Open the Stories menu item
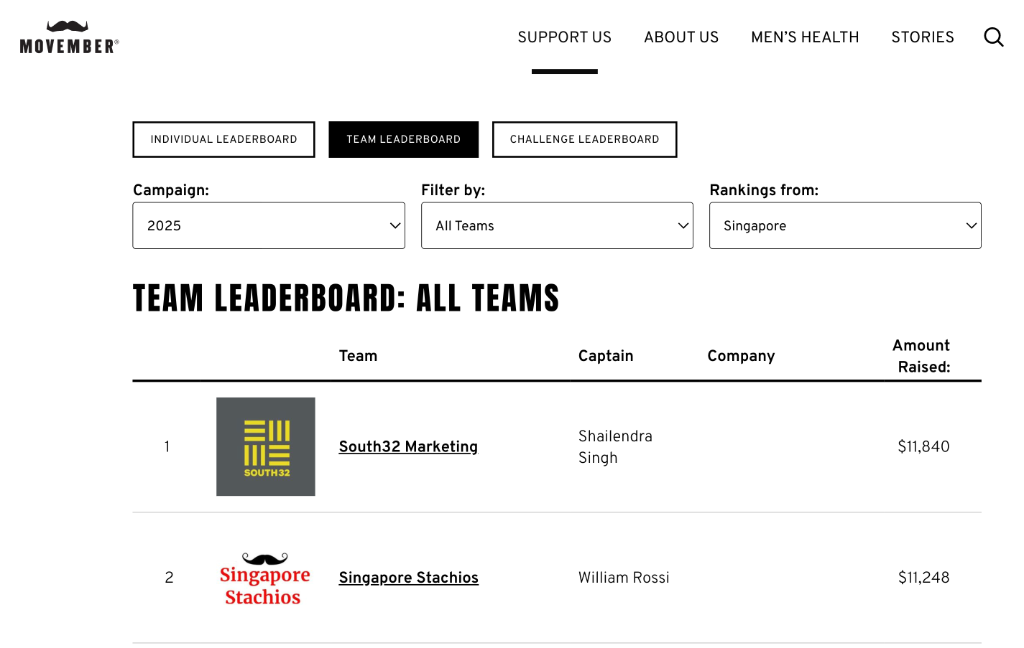This screenshot has height=648, width=1024. 922,37
